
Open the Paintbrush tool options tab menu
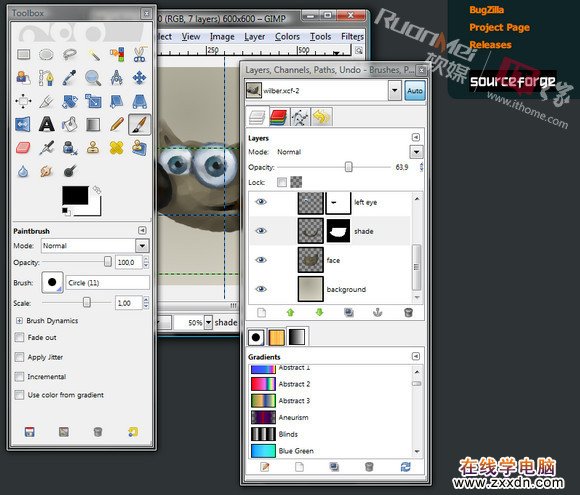tap(142, 230)
